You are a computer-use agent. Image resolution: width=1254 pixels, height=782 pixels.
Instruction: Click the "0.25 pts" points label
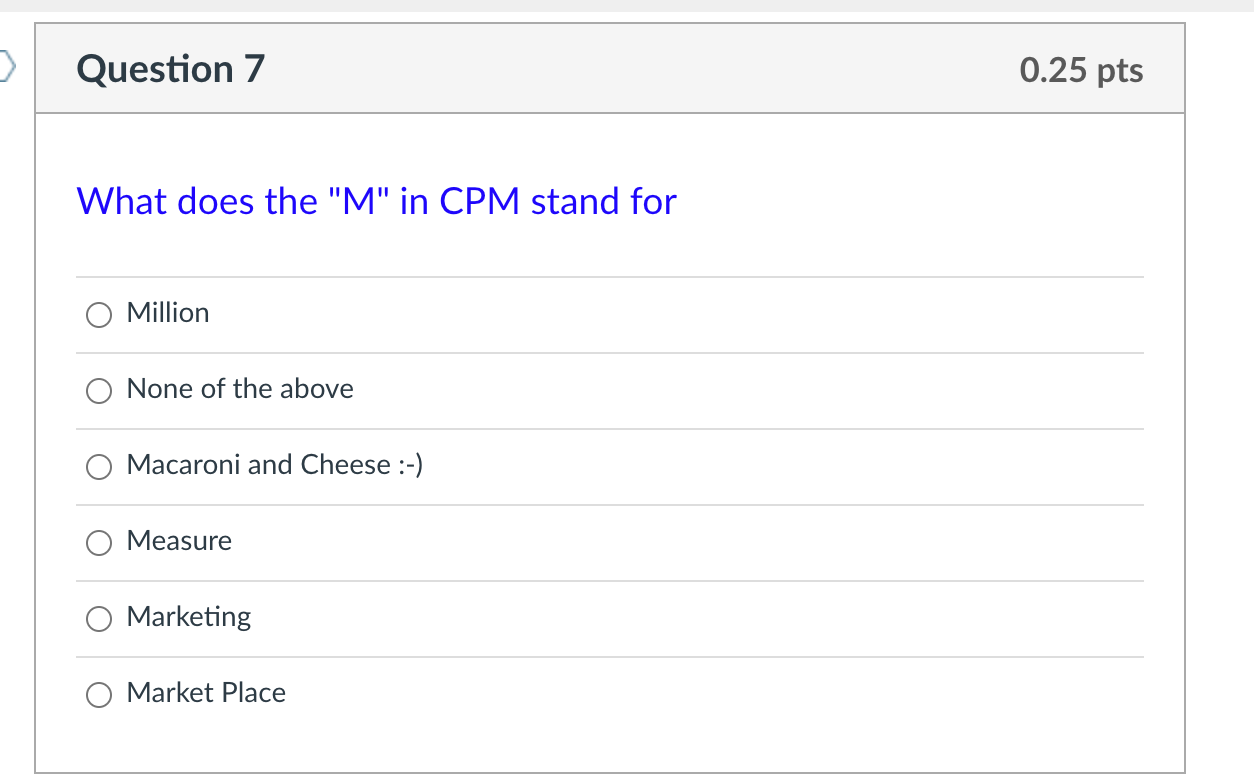(1082, 70)
